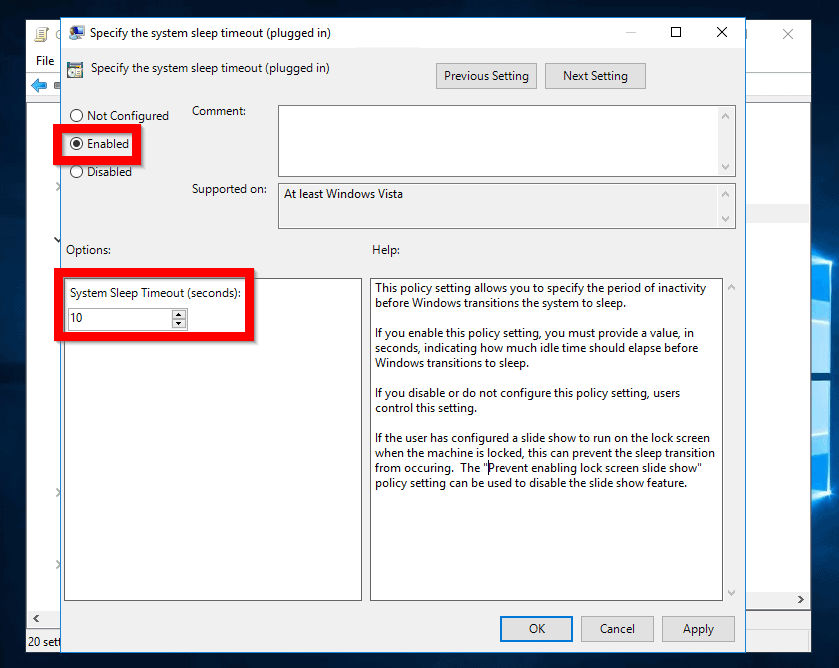Select the Not Configured radio button
This screenshot has height=668, width=839.
tap(76, 116)
